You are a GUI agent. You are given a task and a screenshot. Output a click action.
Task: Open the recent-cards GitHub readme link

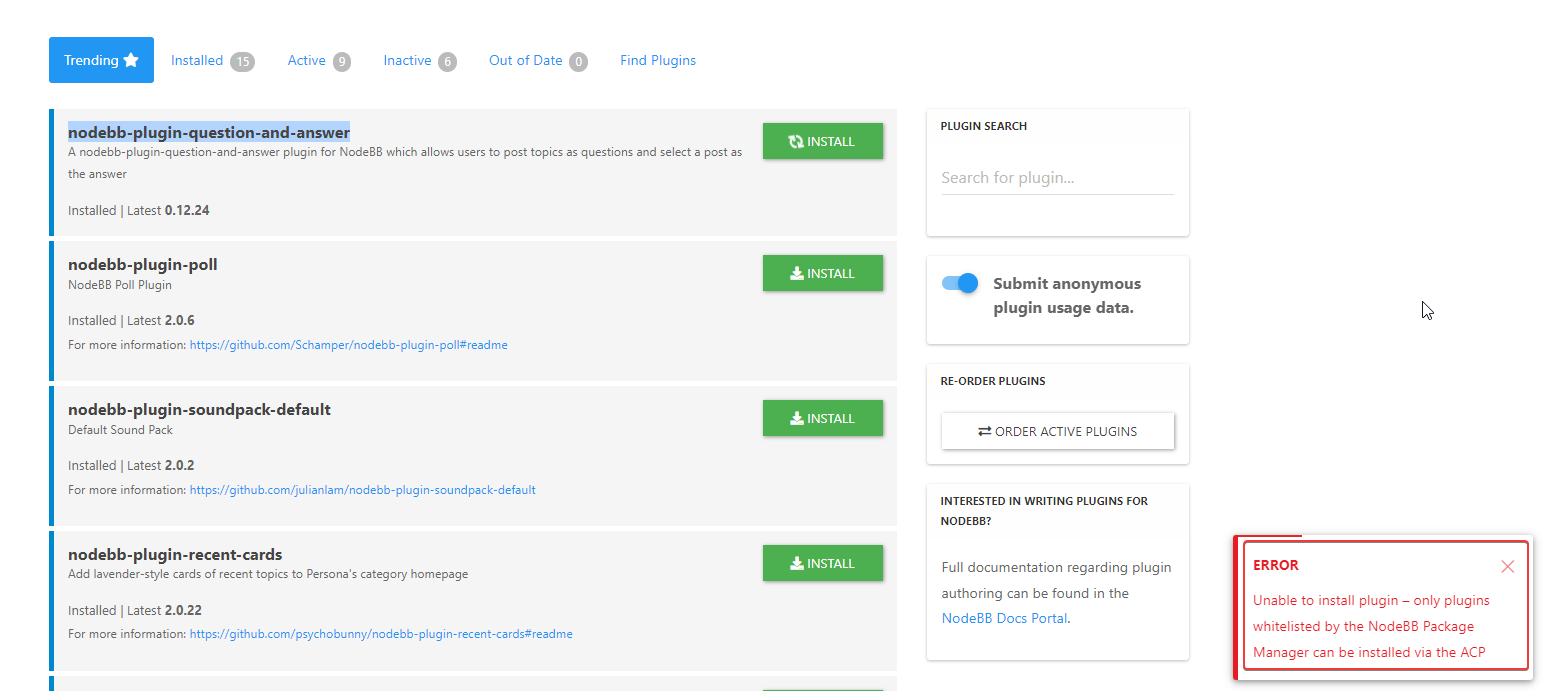click(380, 634)
